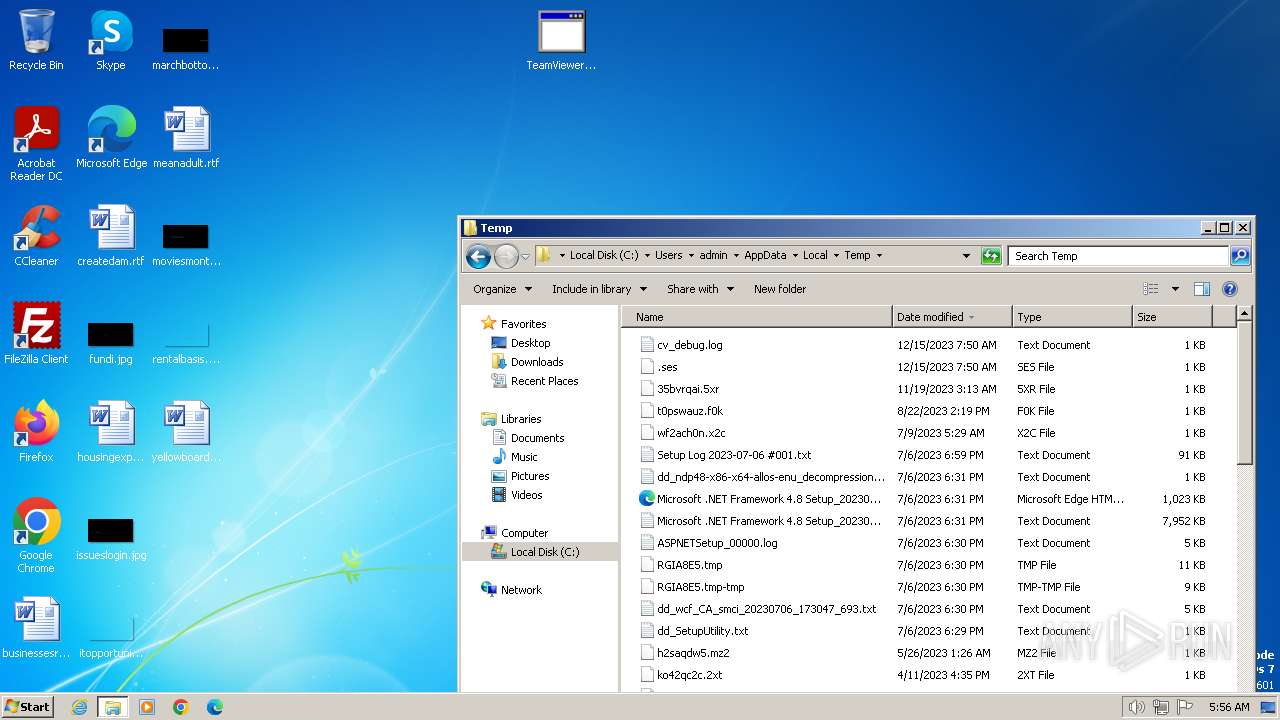1280x720 pixels.
Task: Open the Windows Start menu
Action: point(28,706)
